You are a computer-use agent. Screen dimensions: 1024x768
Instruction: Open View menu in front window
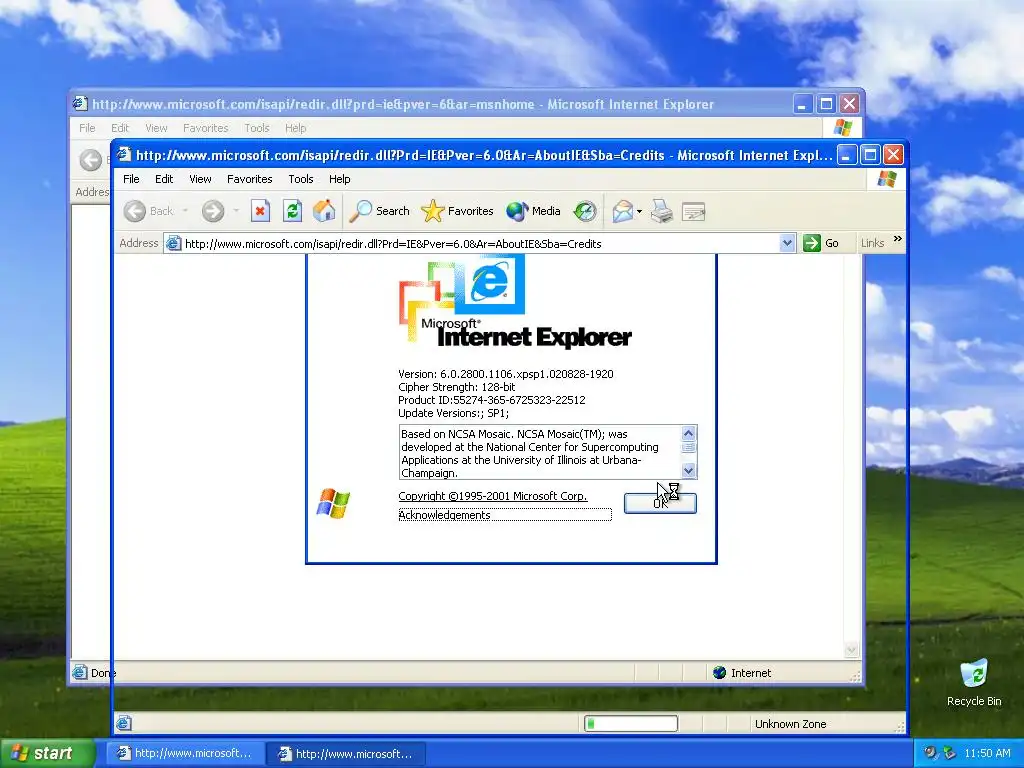point(200,179)
